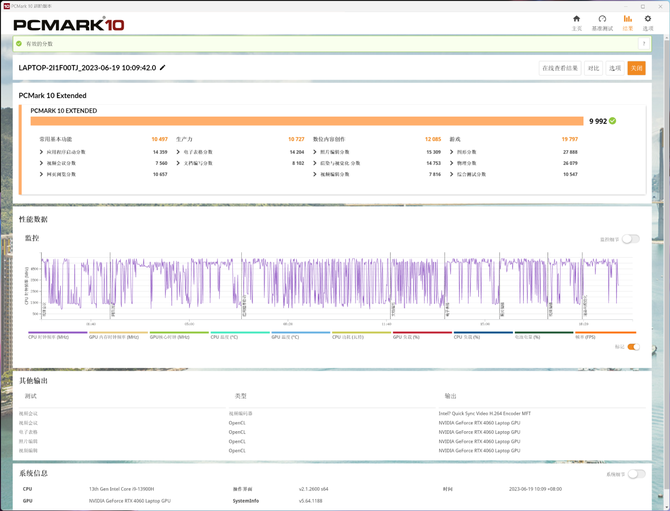Click Essentials score 10 497
The image size is (670, 511).
pos(159,139)
